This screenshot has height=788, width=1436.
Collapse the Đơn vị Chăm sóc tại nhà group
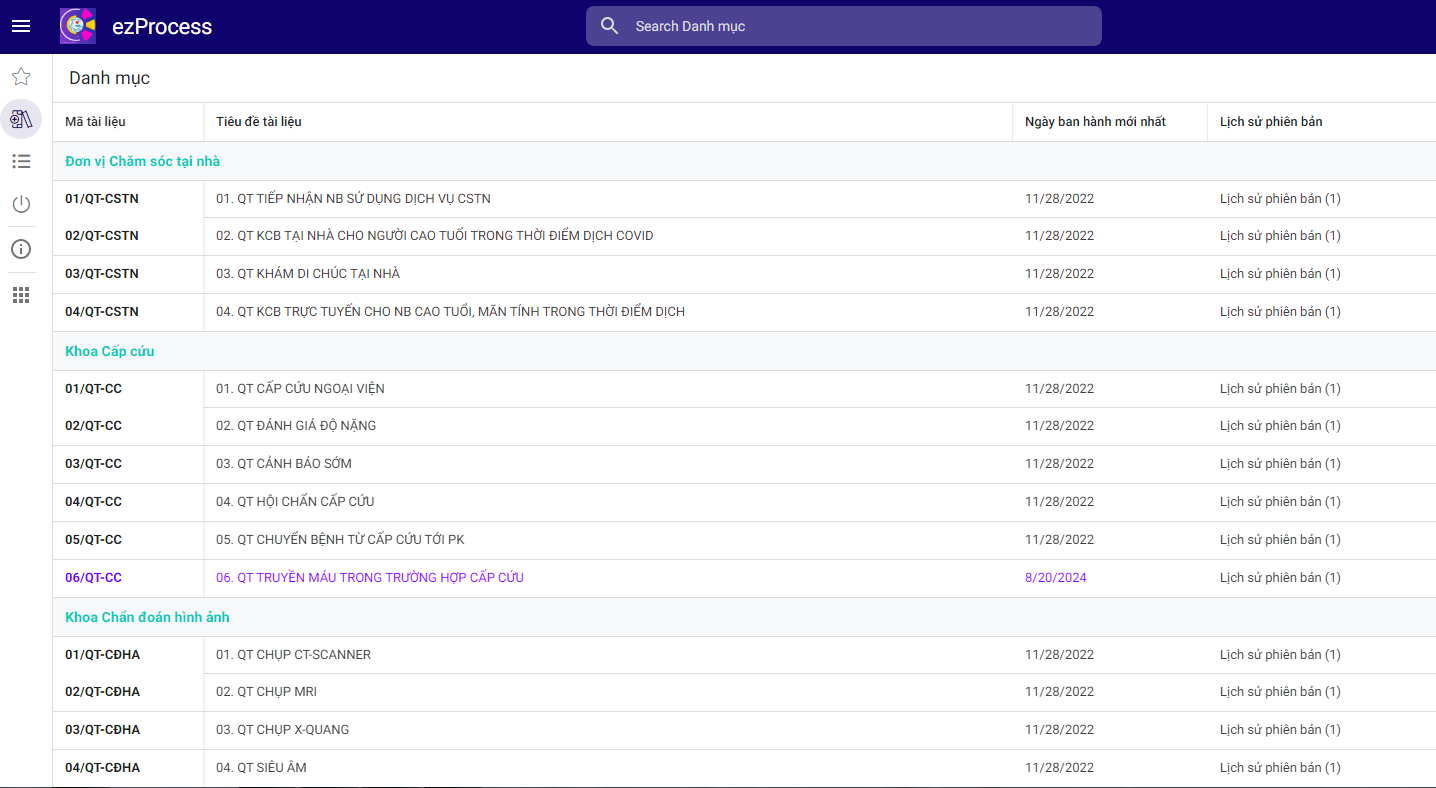142,161
